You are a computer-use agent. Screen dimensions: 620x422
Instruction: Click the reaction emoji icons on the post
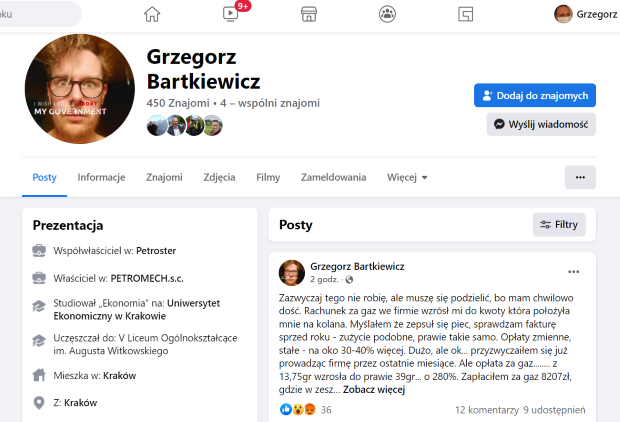(298, 409)
